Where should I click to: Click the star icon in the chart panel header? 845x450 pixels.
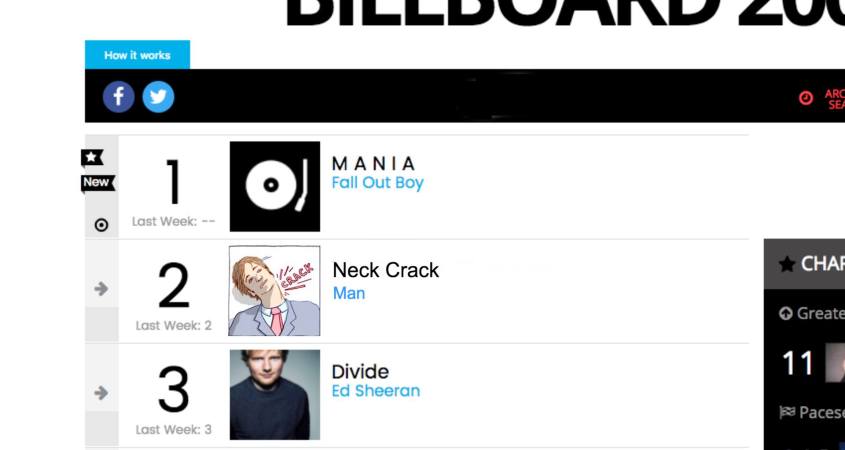(x=787, y=265)
